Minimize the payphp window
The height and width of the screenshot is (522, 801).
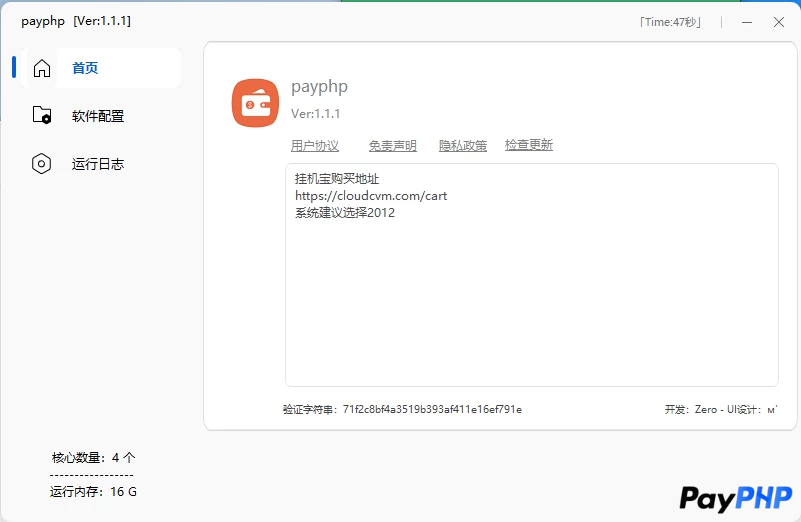[747, 22]
